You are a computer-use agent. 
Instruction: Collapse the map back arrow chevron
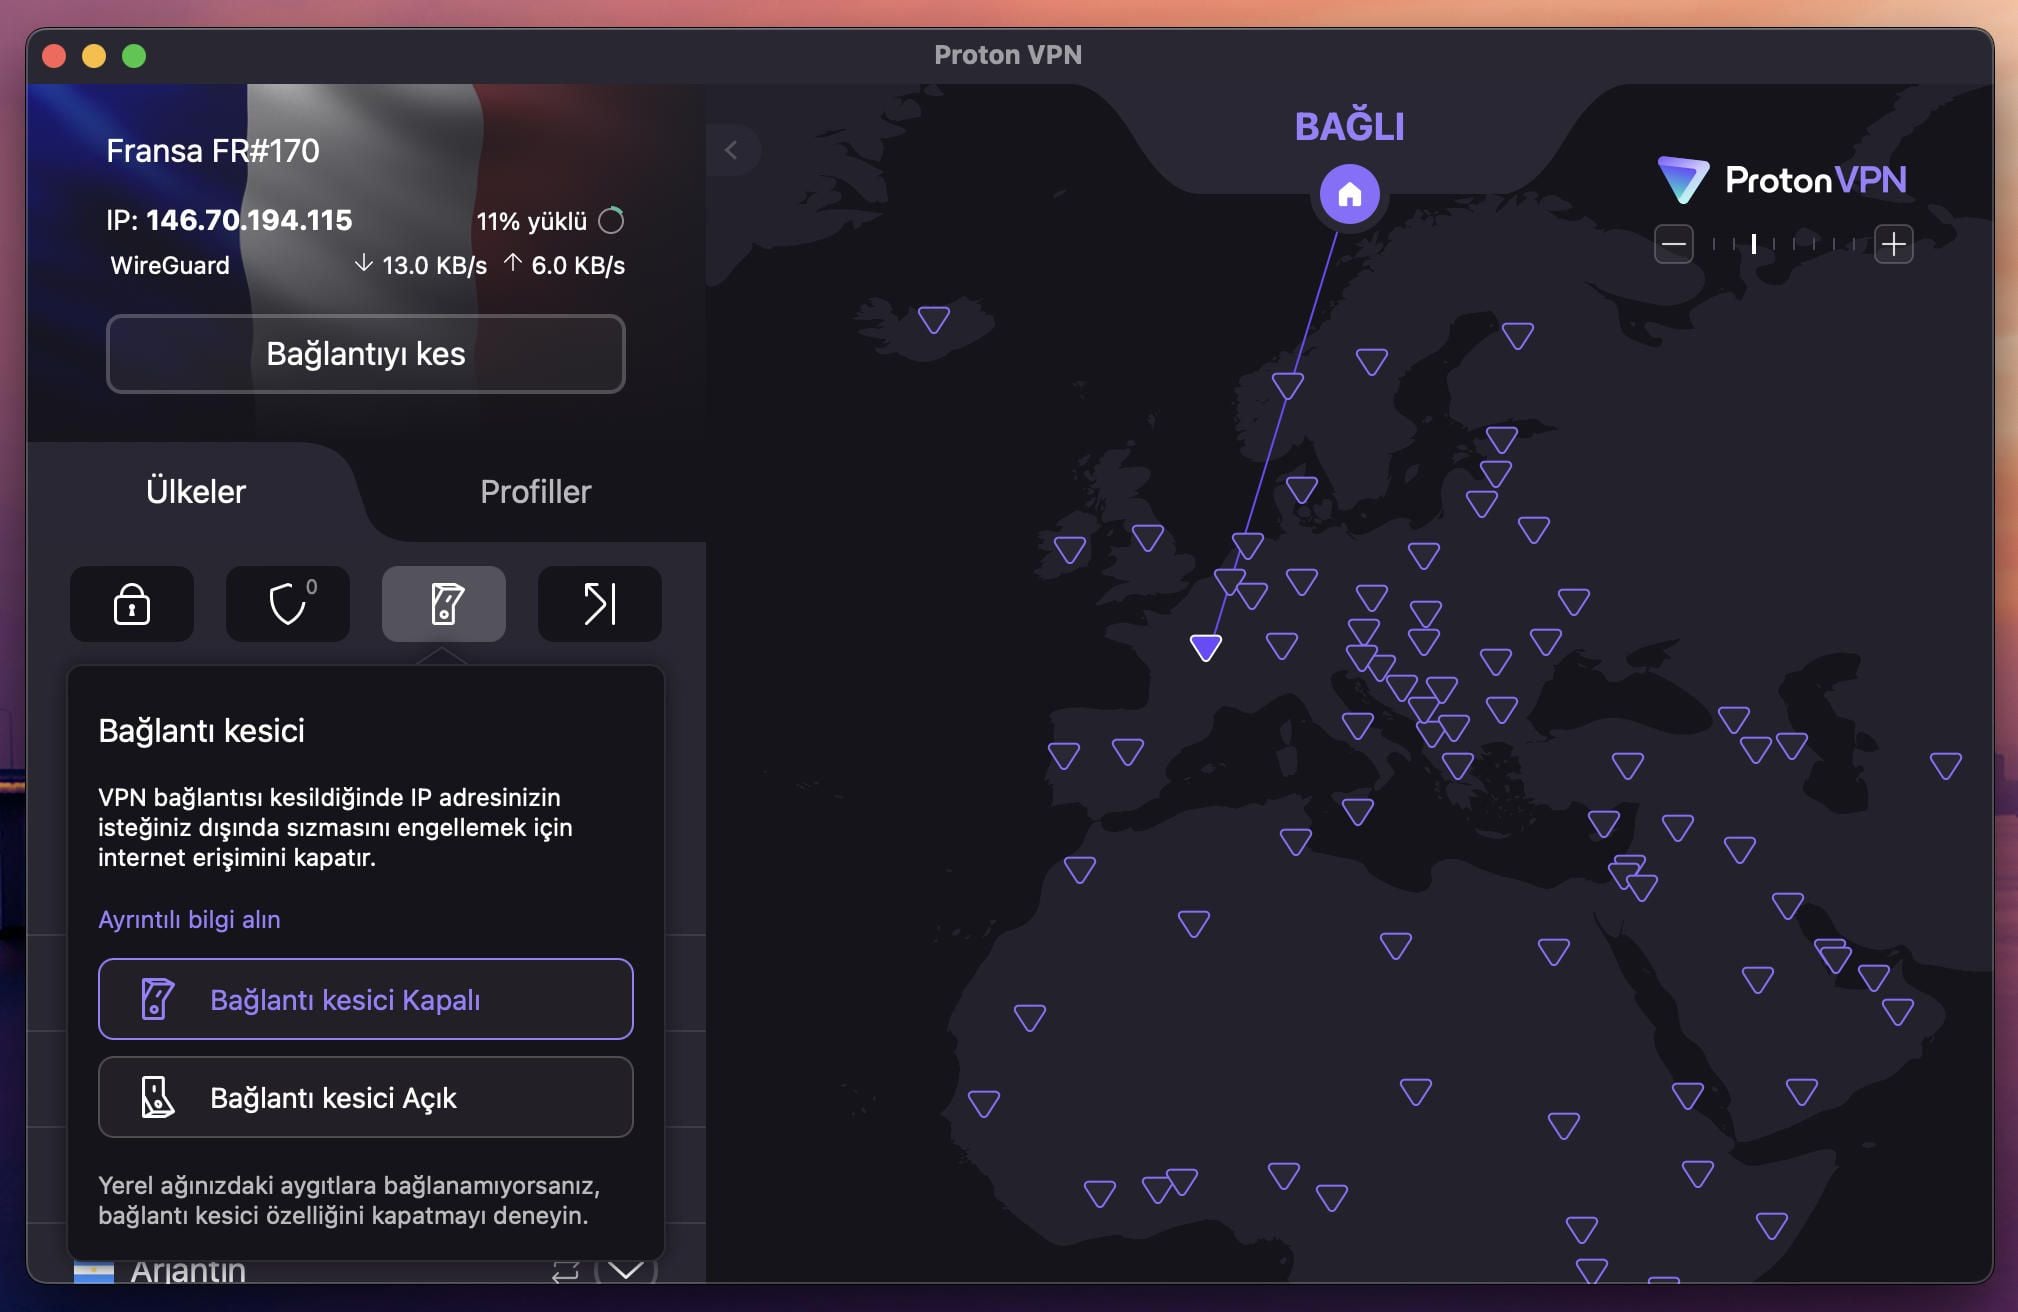tap(733, 150)
